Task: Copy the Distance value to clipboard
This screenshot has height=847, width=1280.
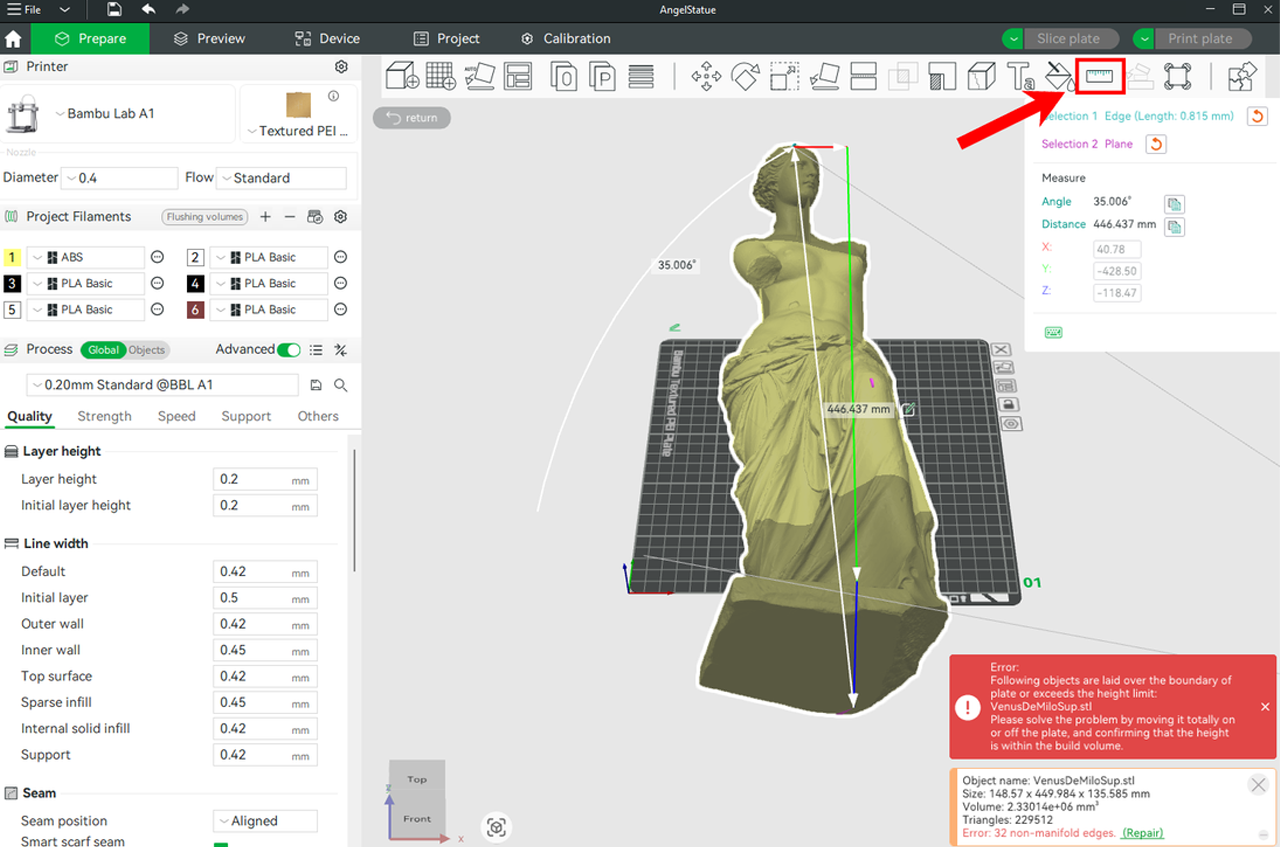Action: [1175, 226]
